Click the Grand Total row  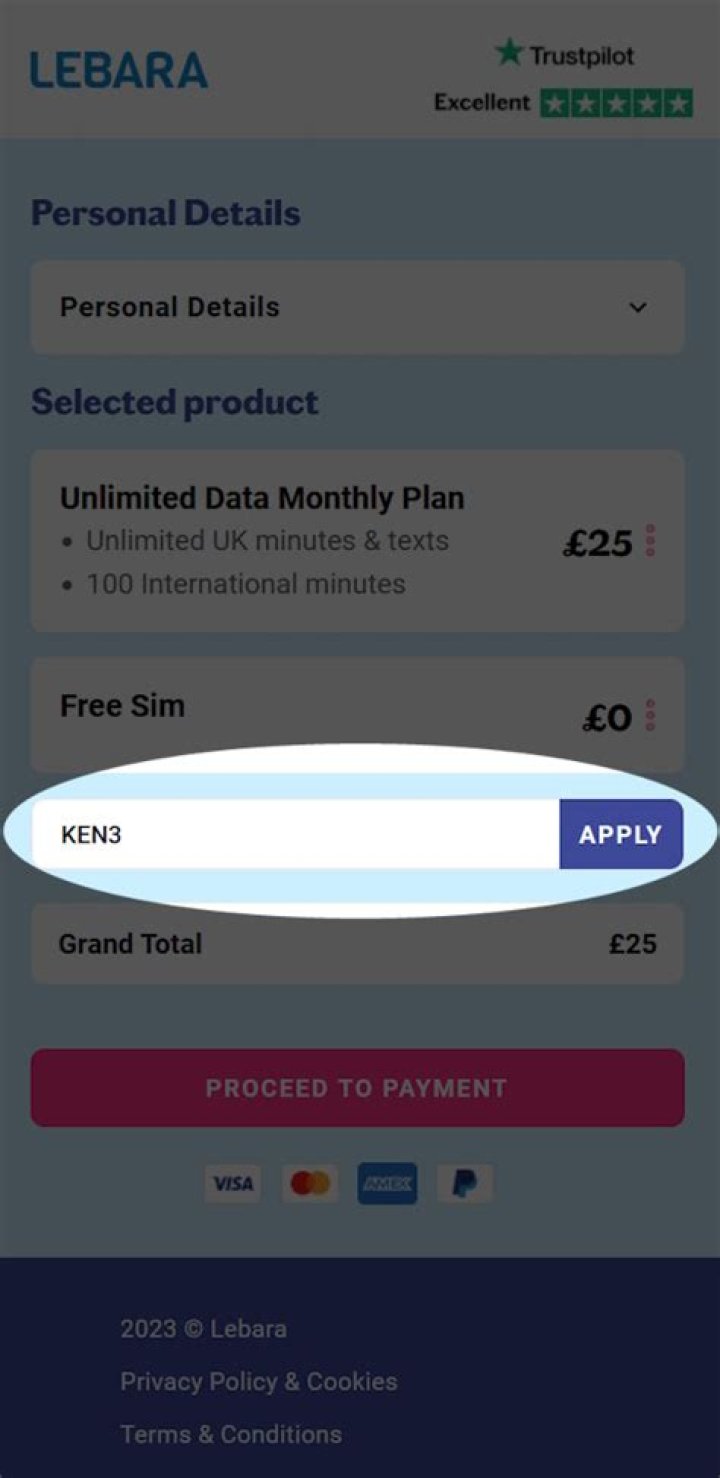click(x=356, y=943)
